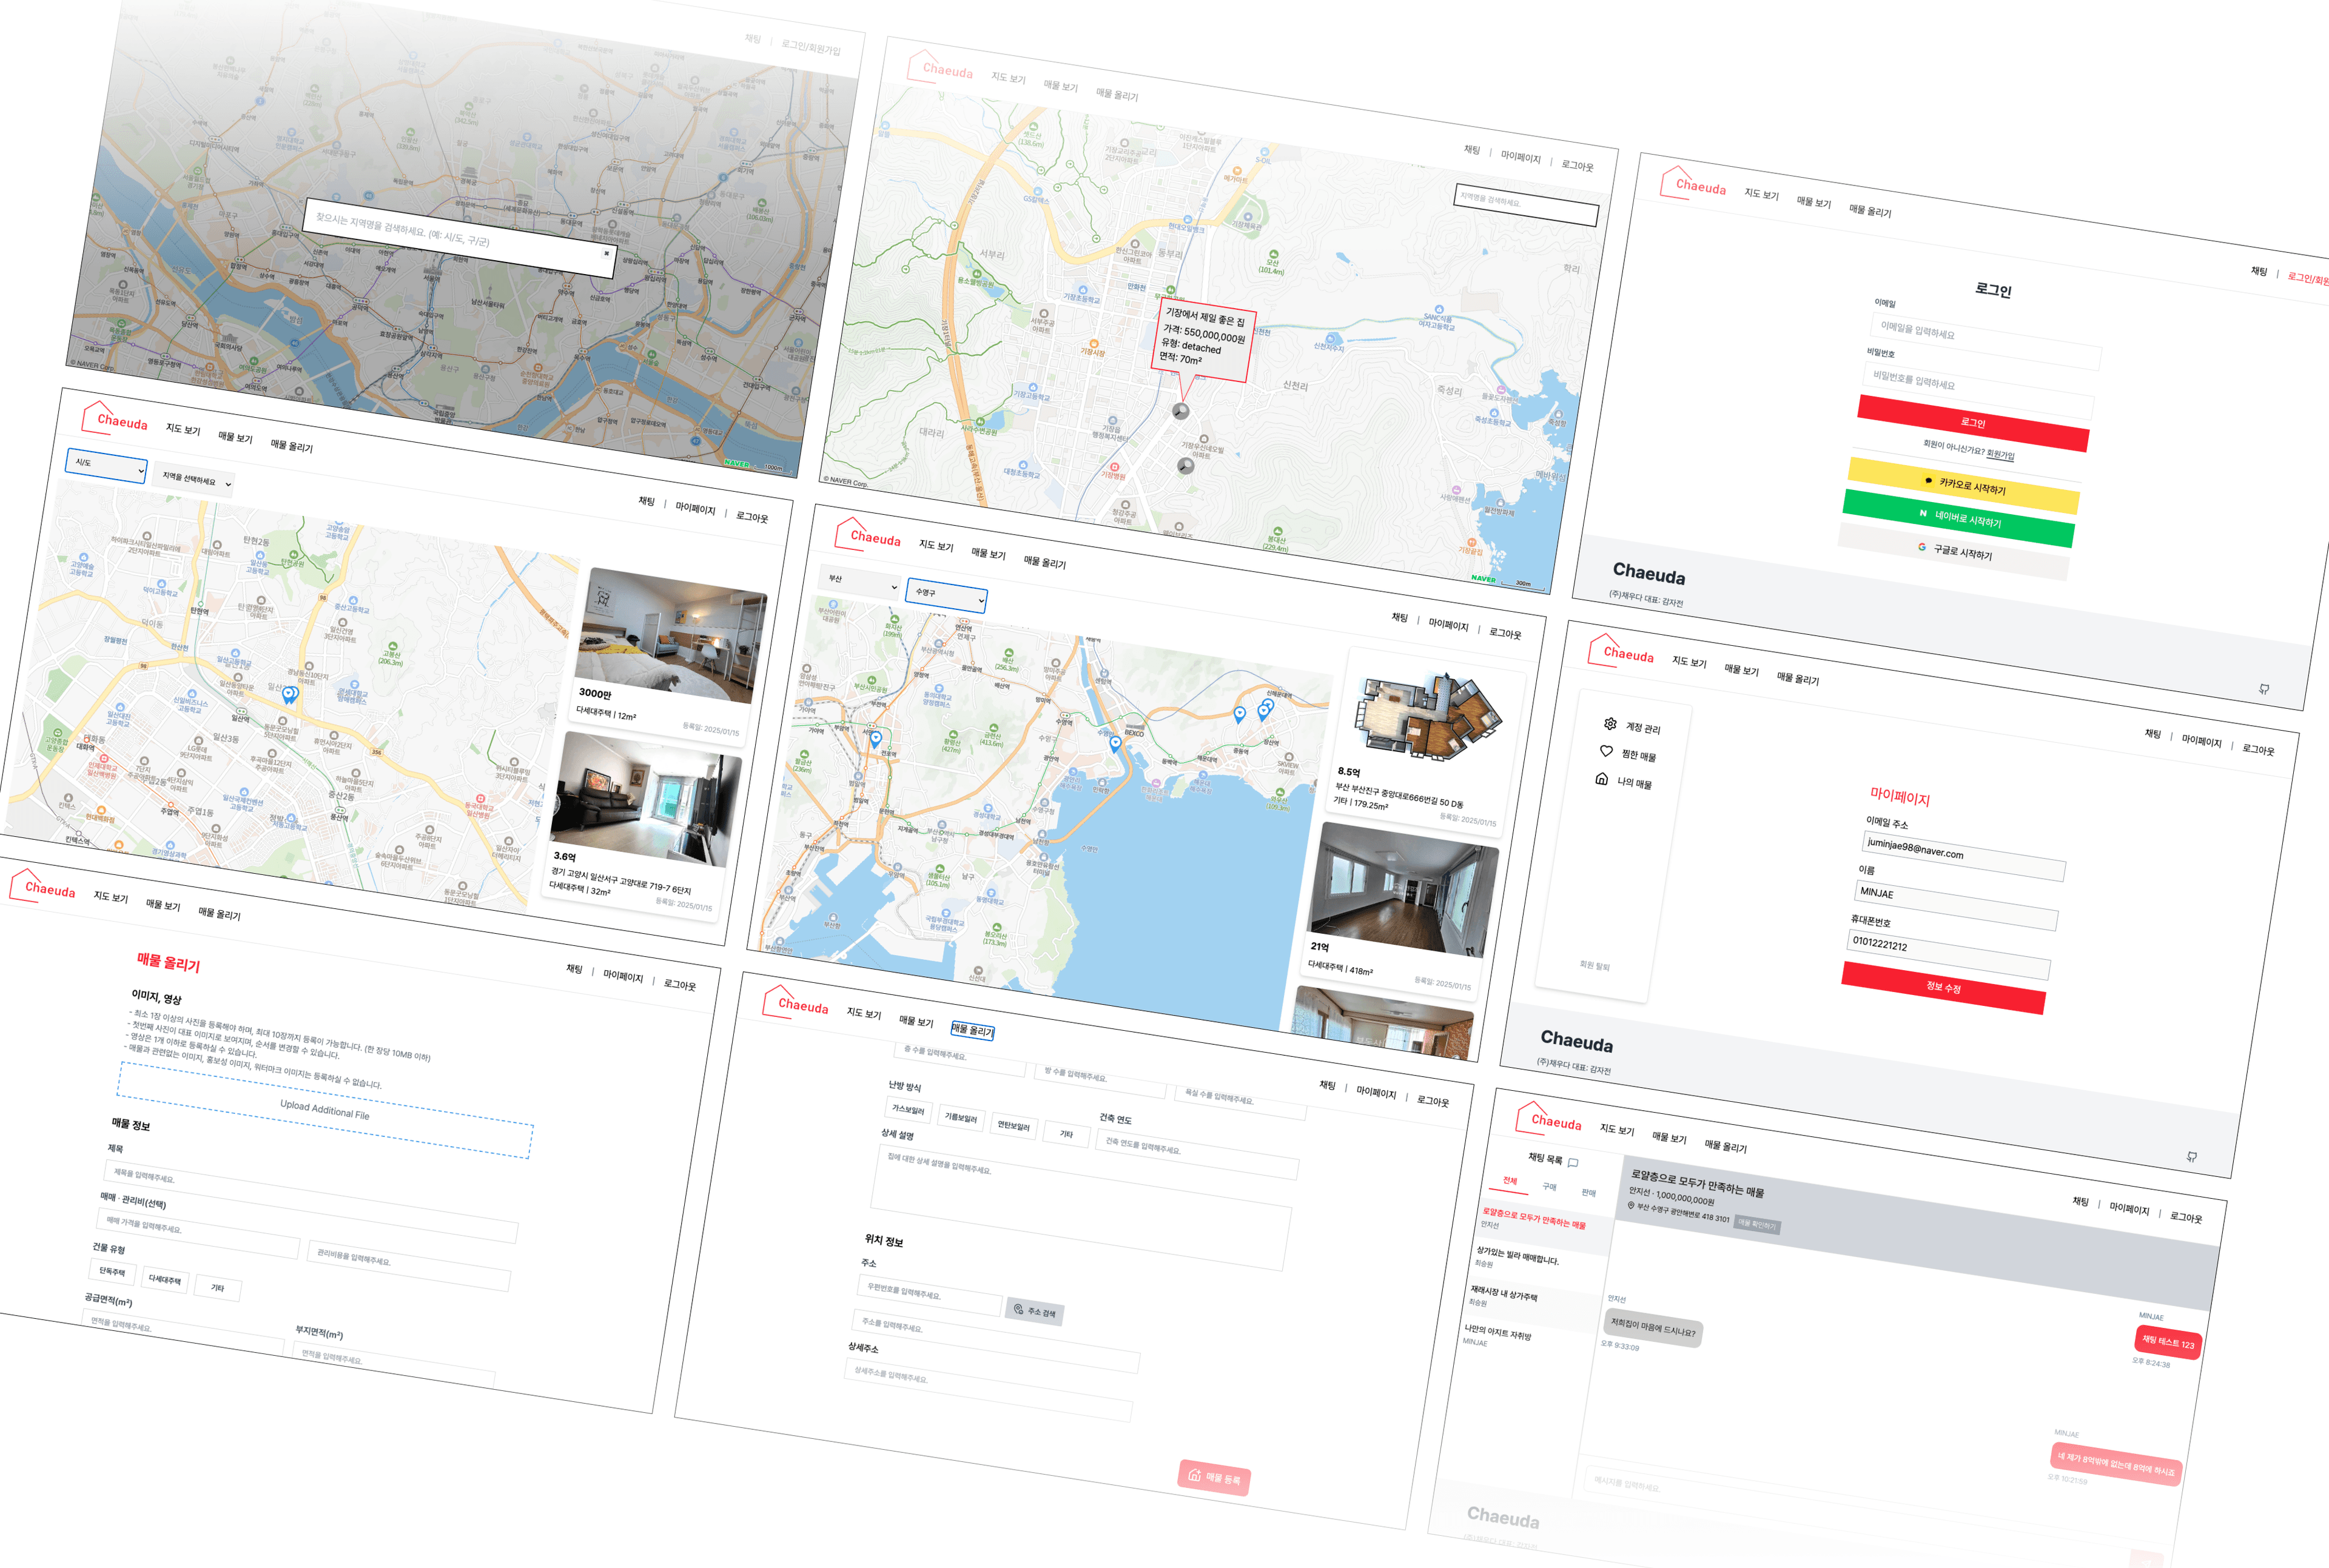Click the Chaeuda logo on the 위치 정보 form page

[x=796, y=1003]
